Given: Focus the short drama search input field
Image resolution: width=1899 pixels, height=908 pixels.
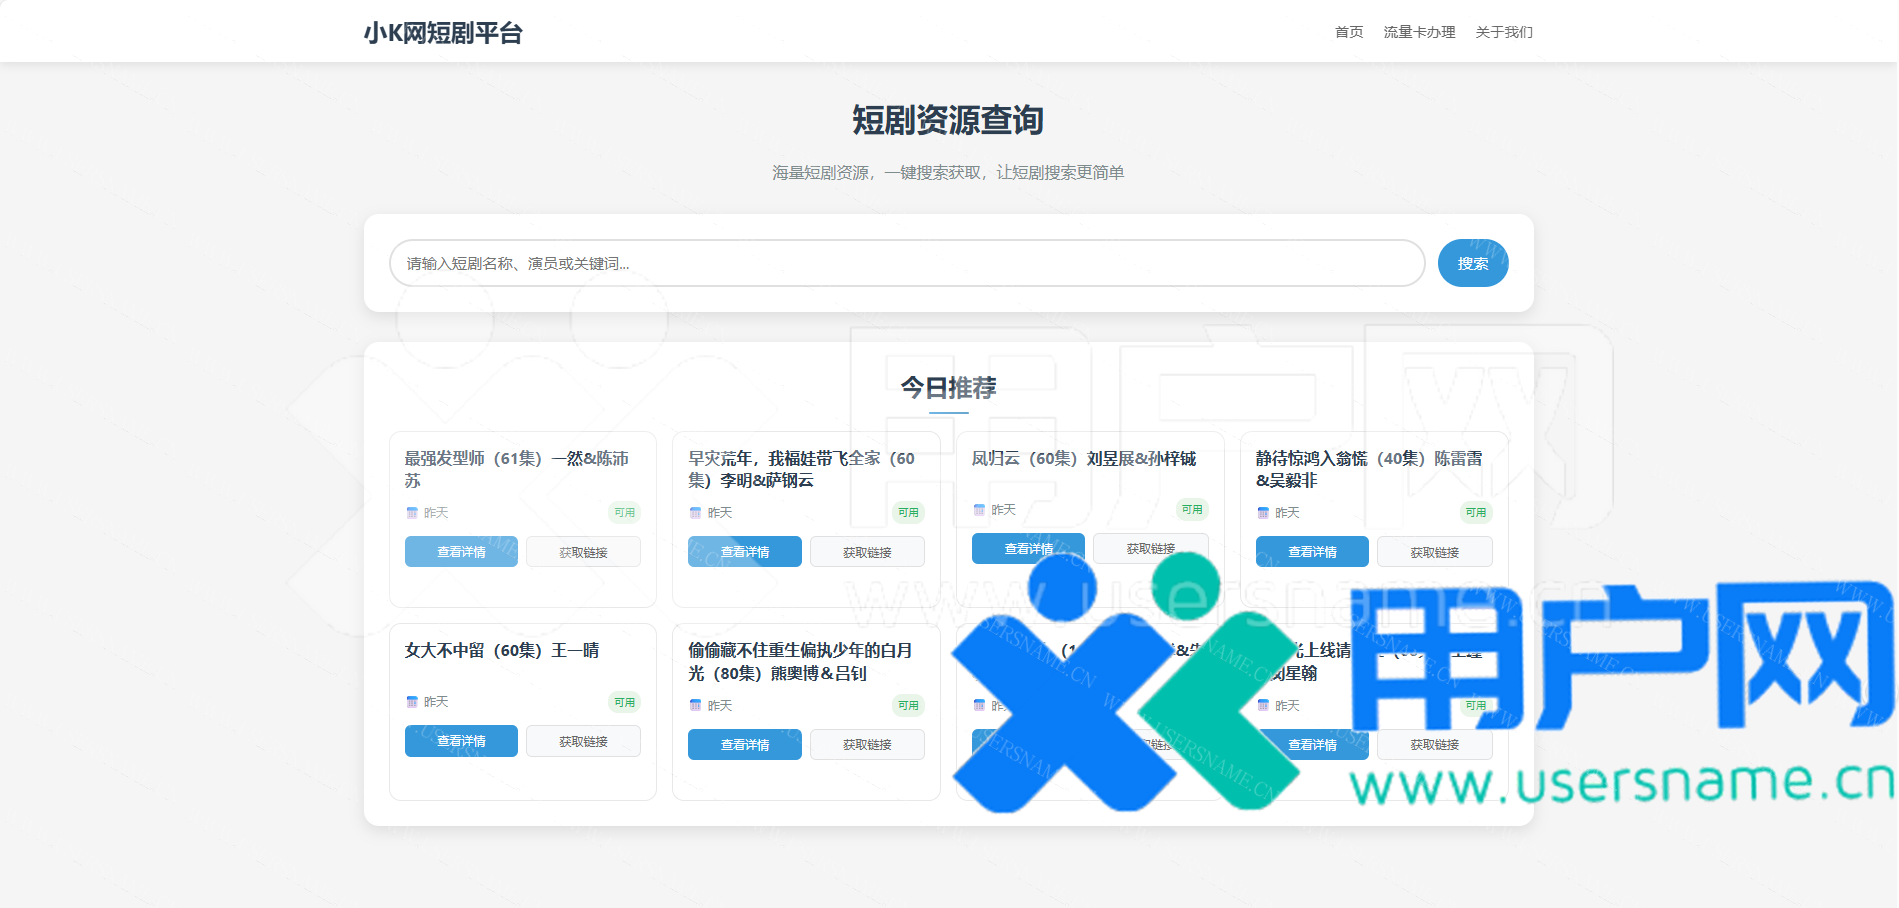Looking at the screenshot, I should (x=906, y=263).
